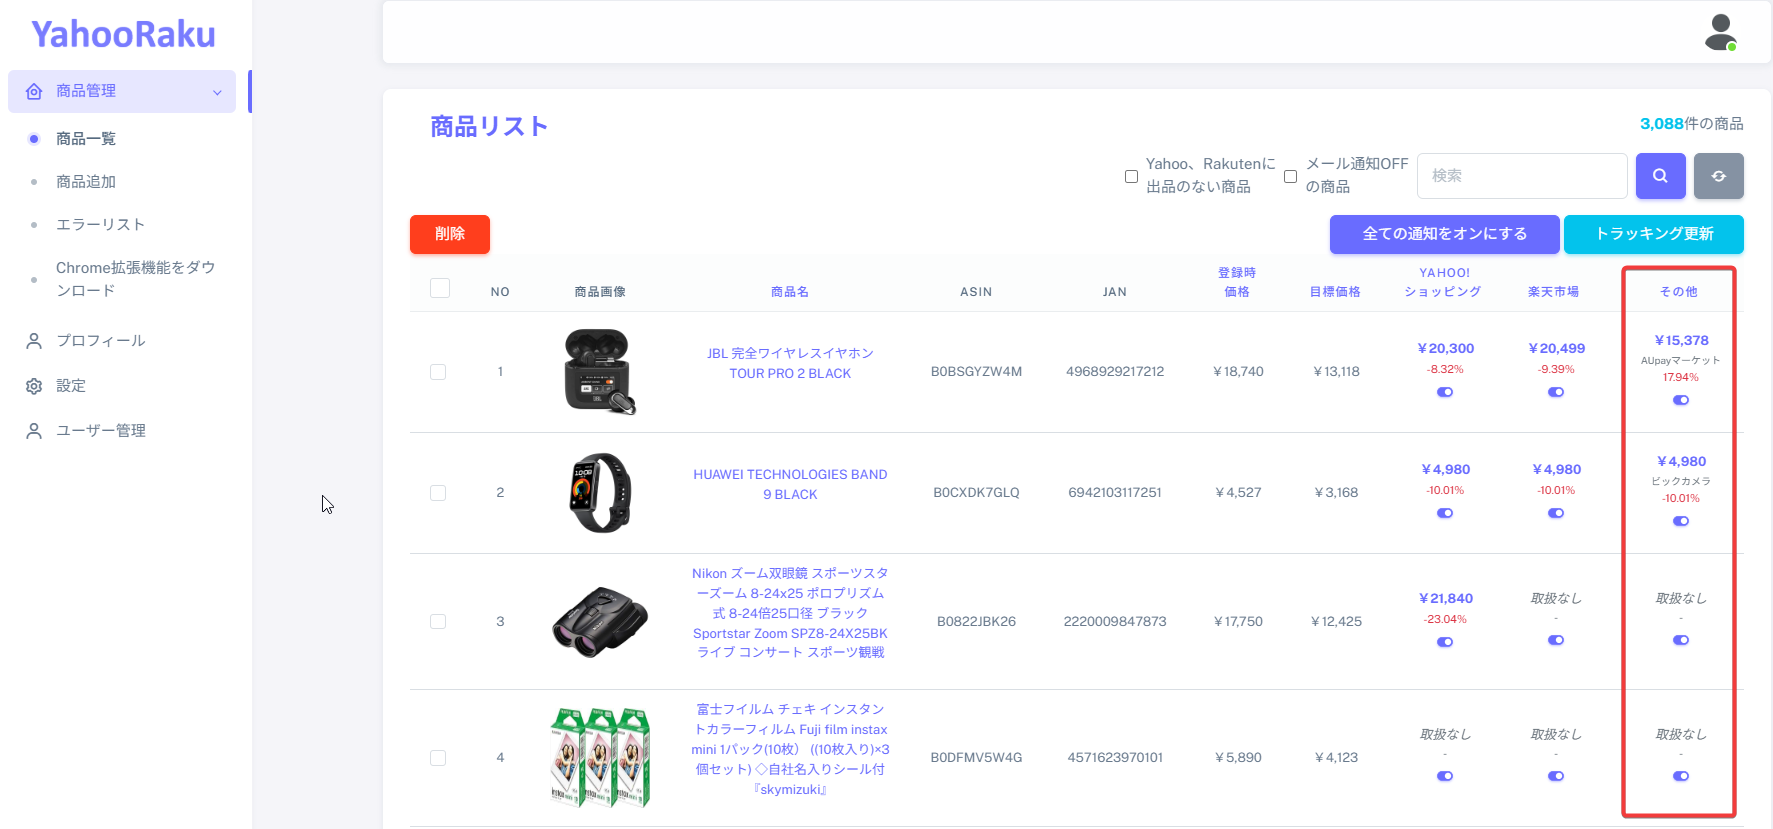Click into the 検索 input field
This screenshot has width=1773, height=829.
coord(1521,176)
